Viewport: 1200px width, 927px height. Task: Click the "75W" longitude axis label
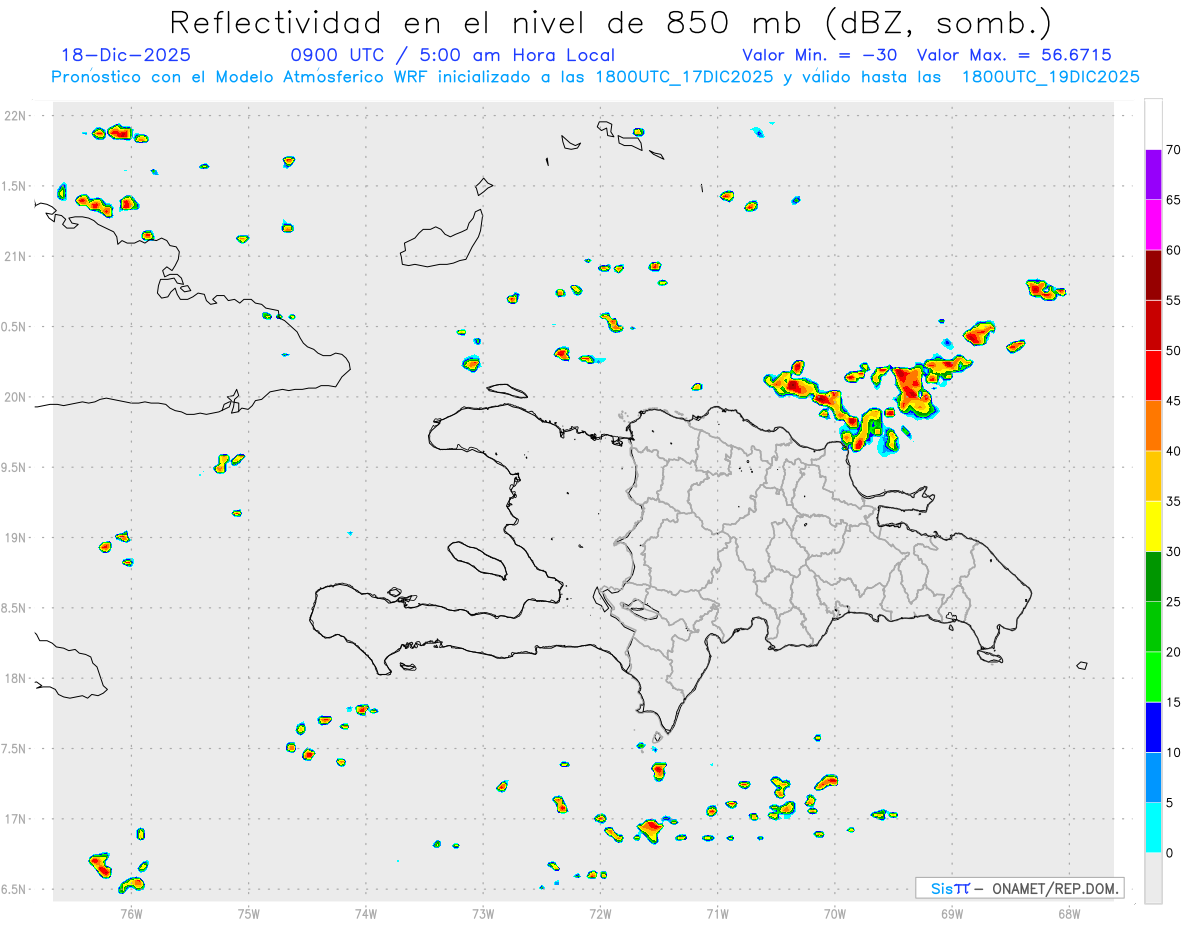click(x=249, y=912)
